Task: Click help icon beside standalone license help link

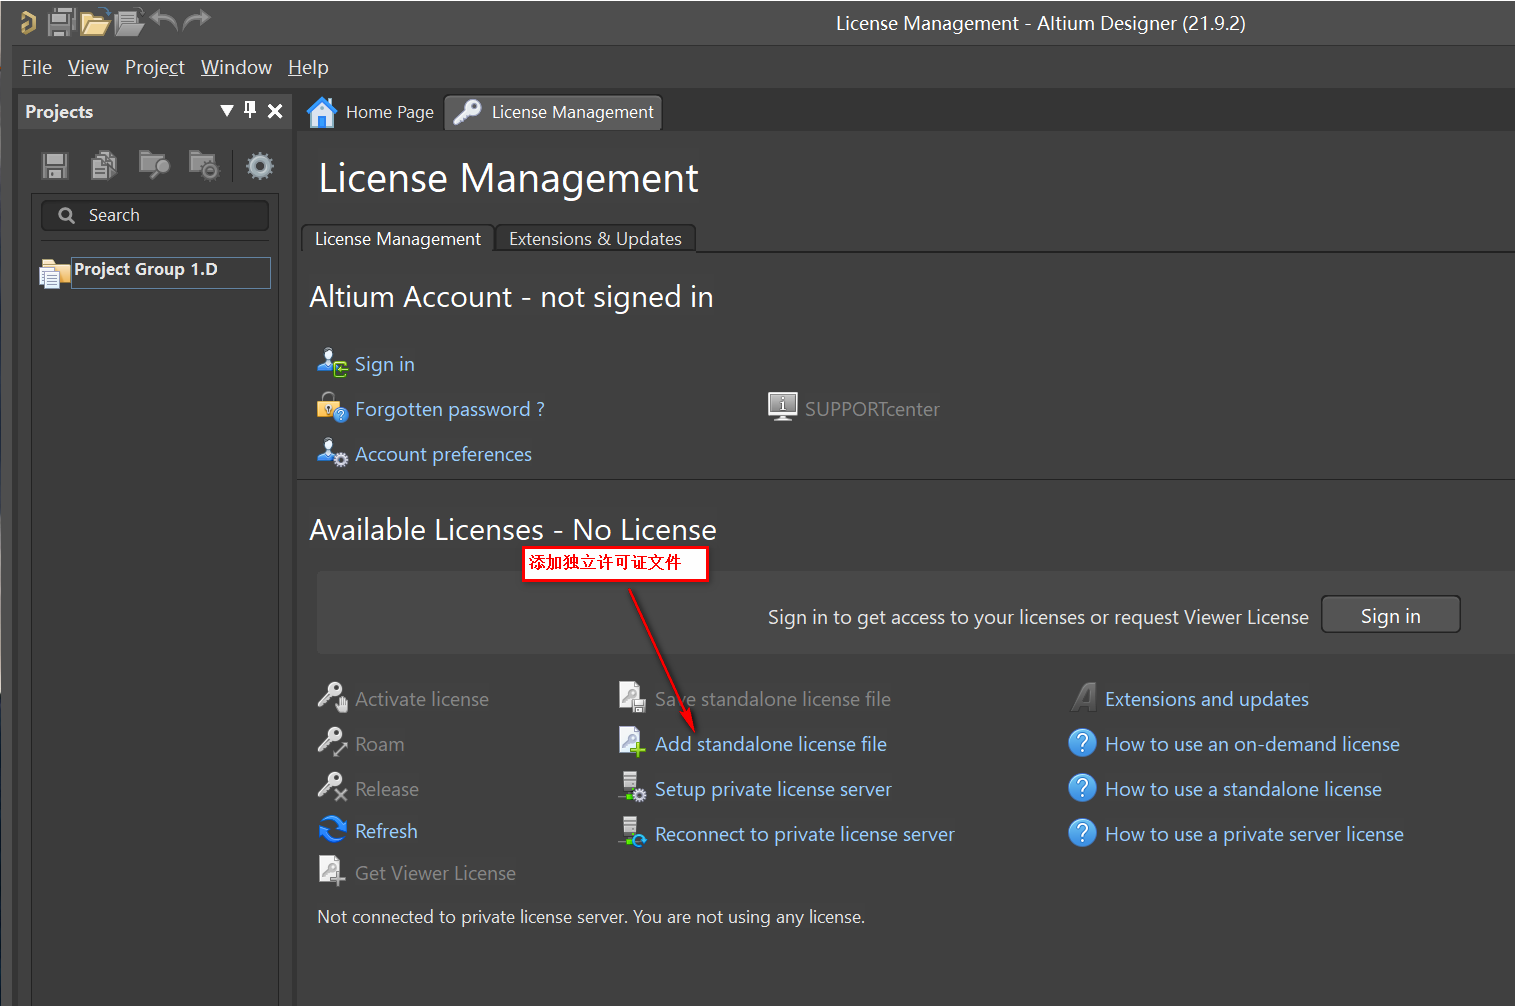Action: [x=1082, y=787]
